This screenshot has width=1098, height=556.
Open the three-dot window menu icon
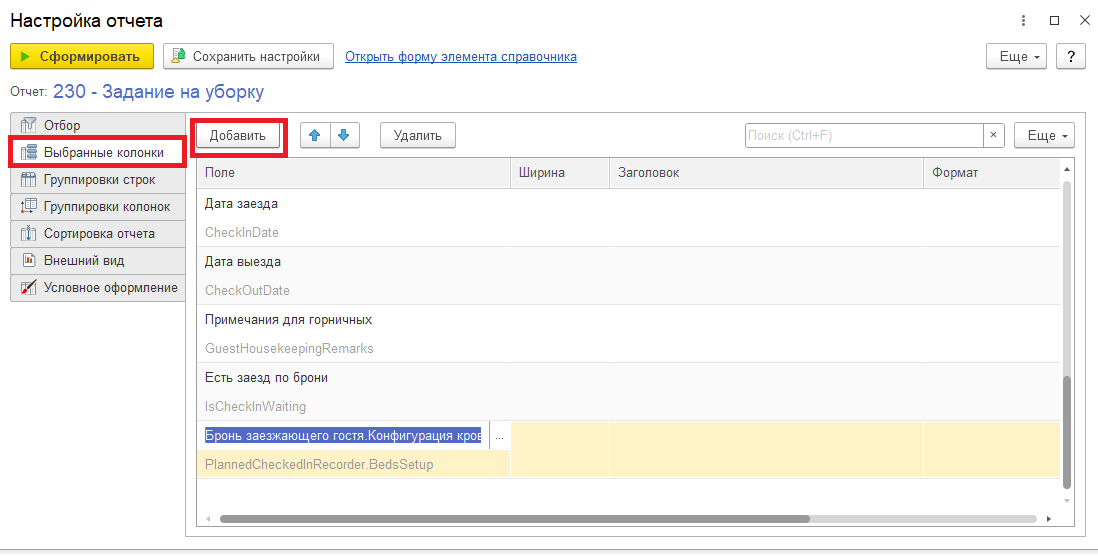1023,21
